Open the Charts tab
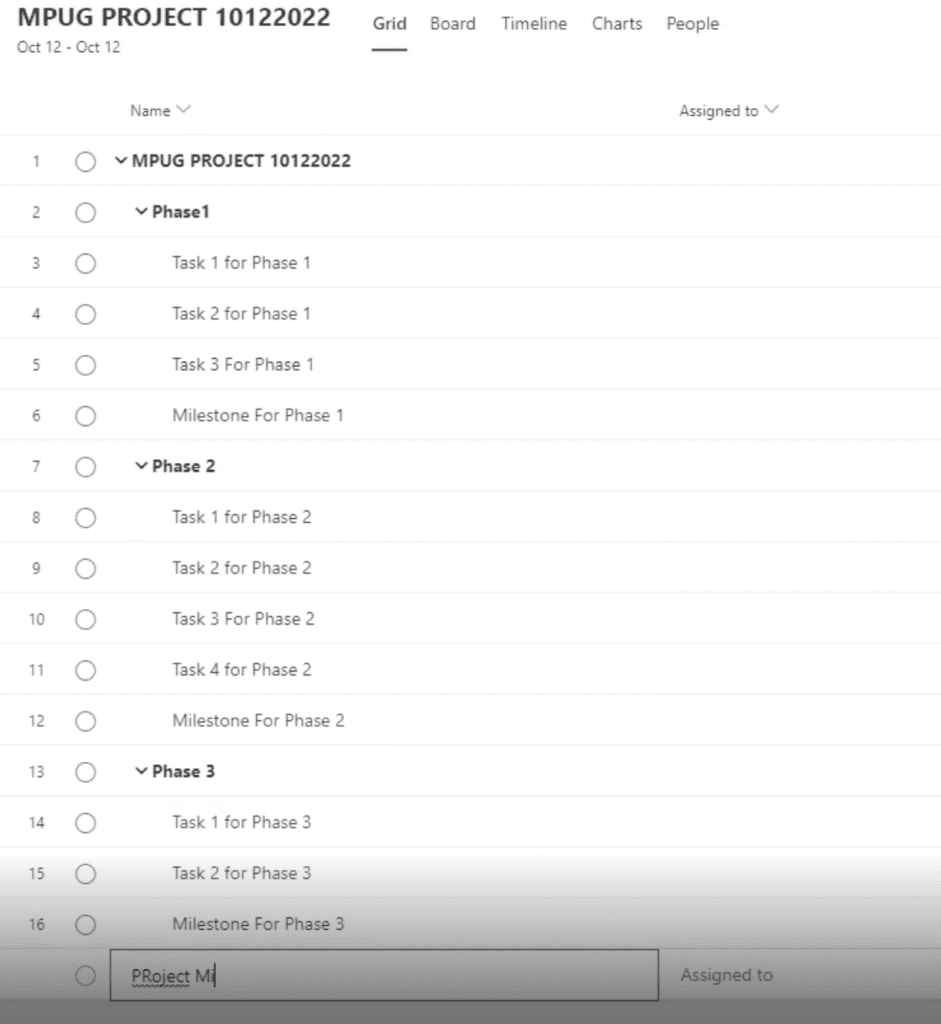The width and height of the screenshot is (941, 1024). (617, 24)
